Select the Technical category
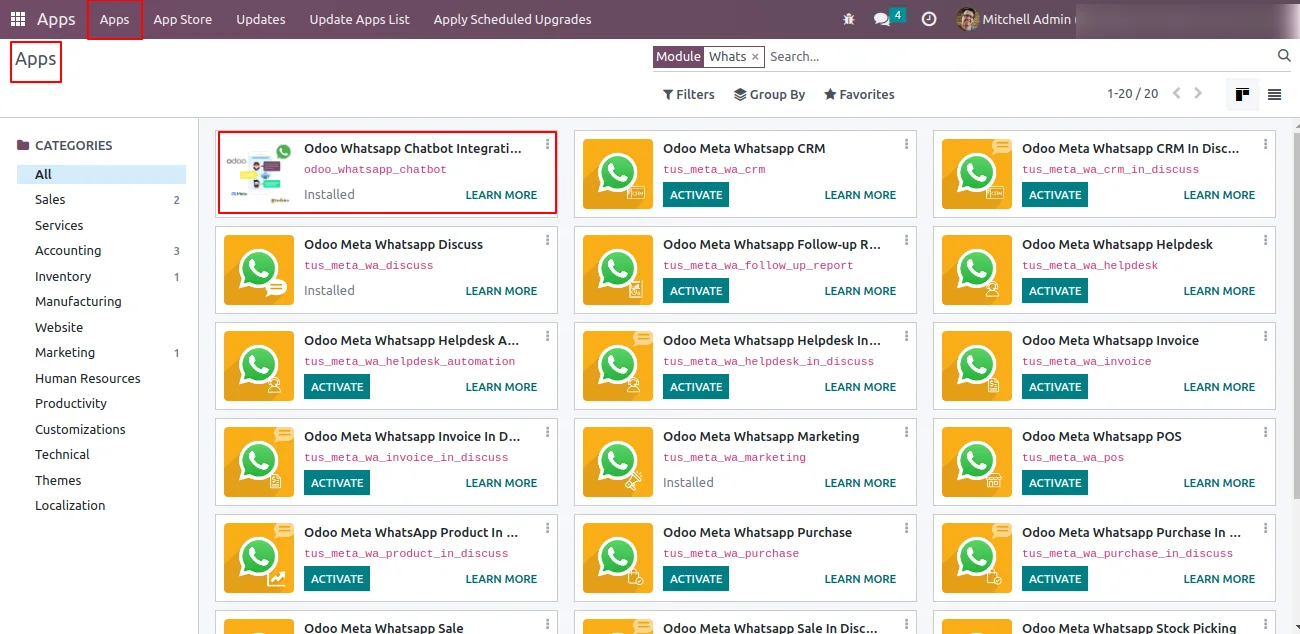The width and height of the screenshot is (1300, 634). (x=101, y=455)
